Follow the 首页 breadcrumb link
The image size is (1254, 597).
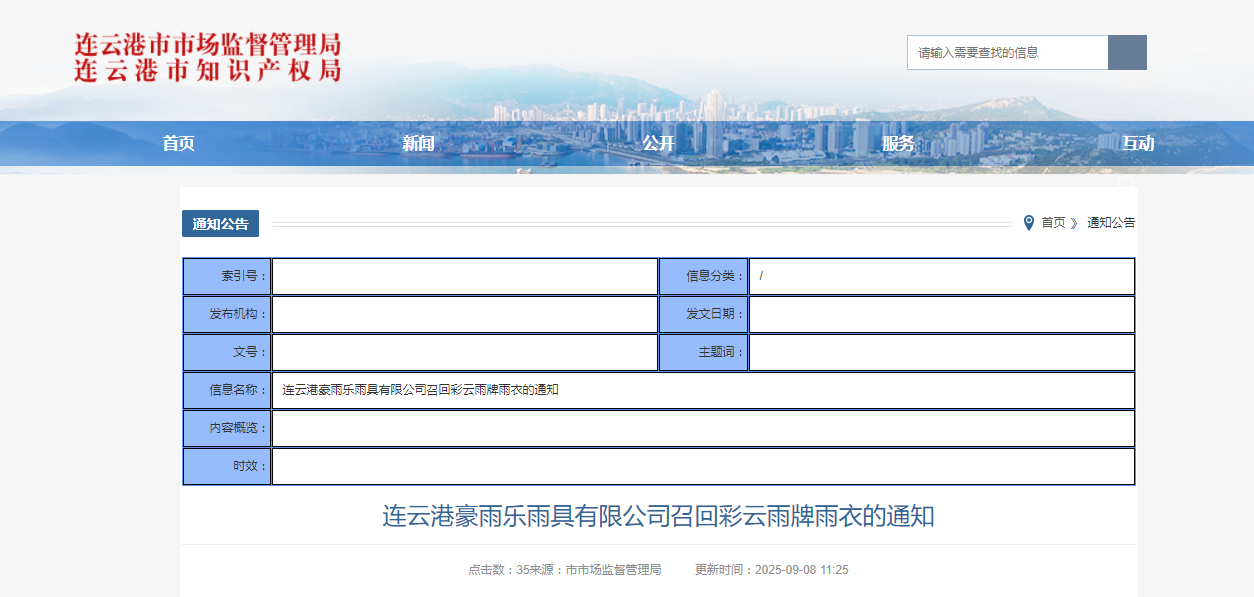(1053, 223)
